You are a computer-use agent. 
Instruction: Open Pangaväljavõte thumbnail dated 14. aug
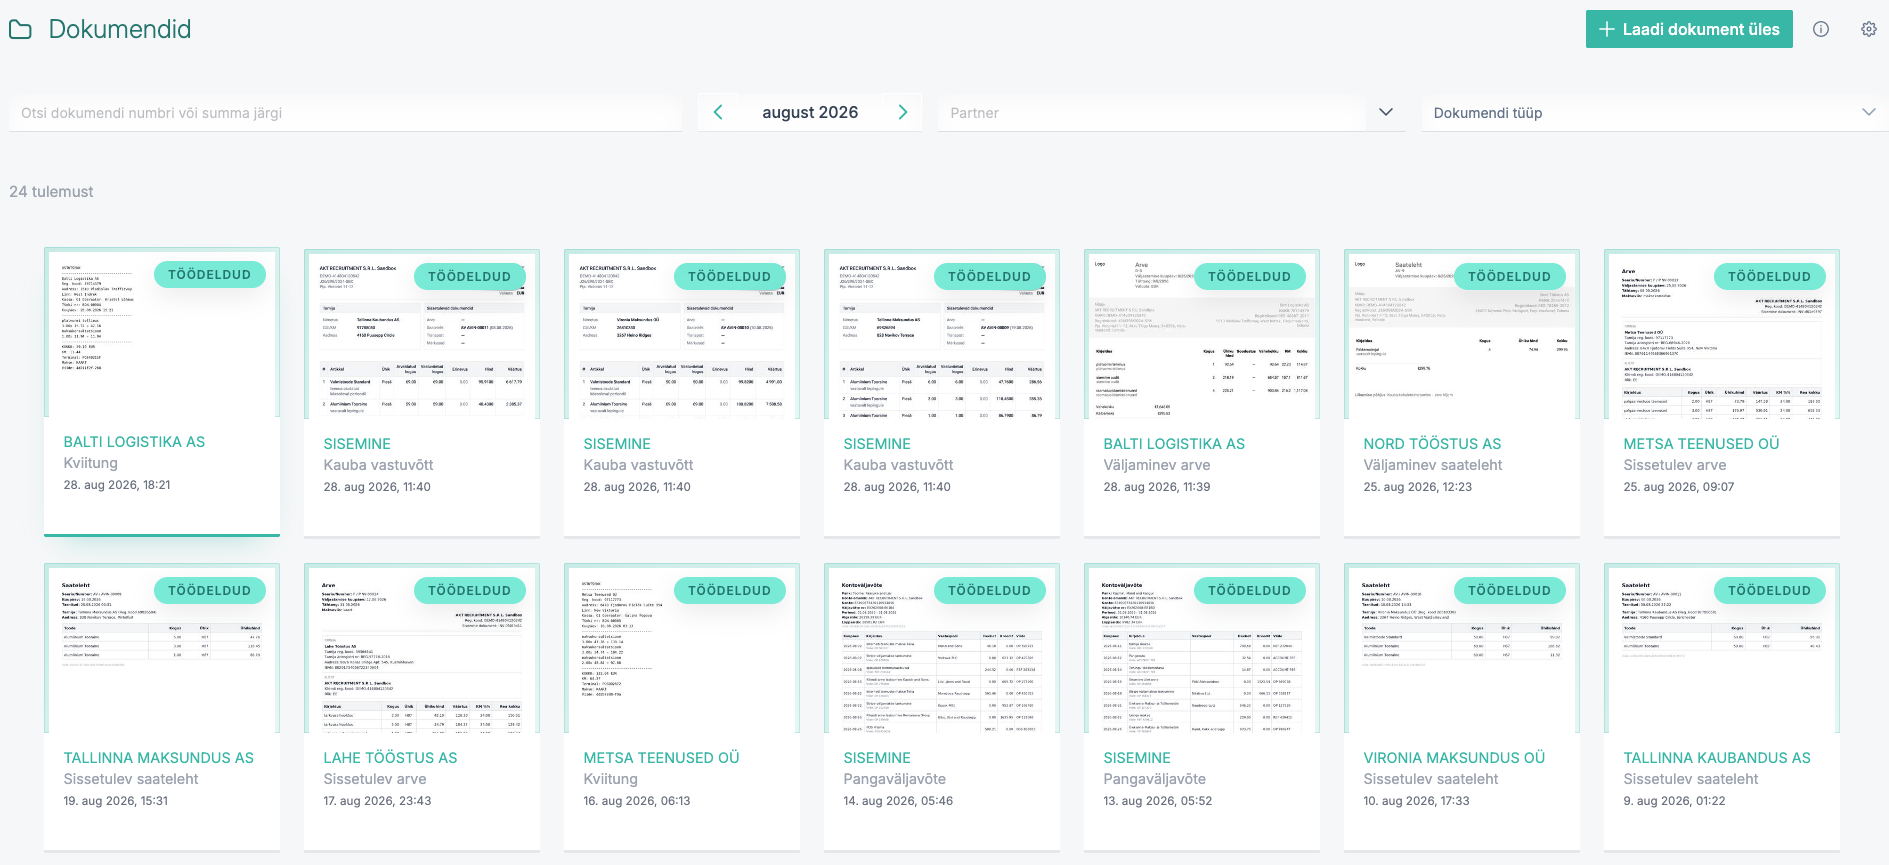click(942, 648)
